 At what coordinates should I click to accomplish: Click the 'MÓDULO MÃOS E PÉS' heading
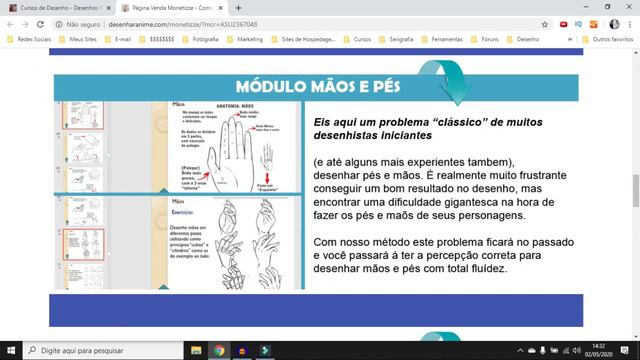point(318,87)
